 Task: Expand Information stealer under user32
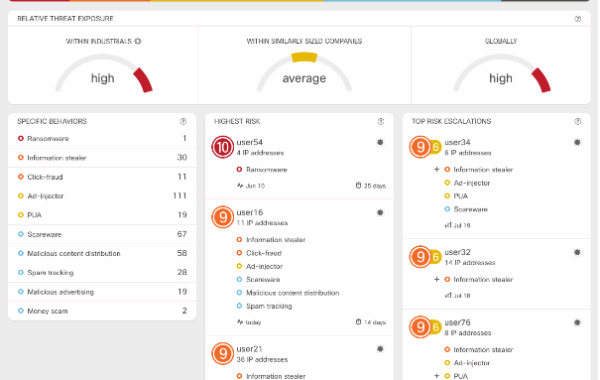tap(437, 279)
